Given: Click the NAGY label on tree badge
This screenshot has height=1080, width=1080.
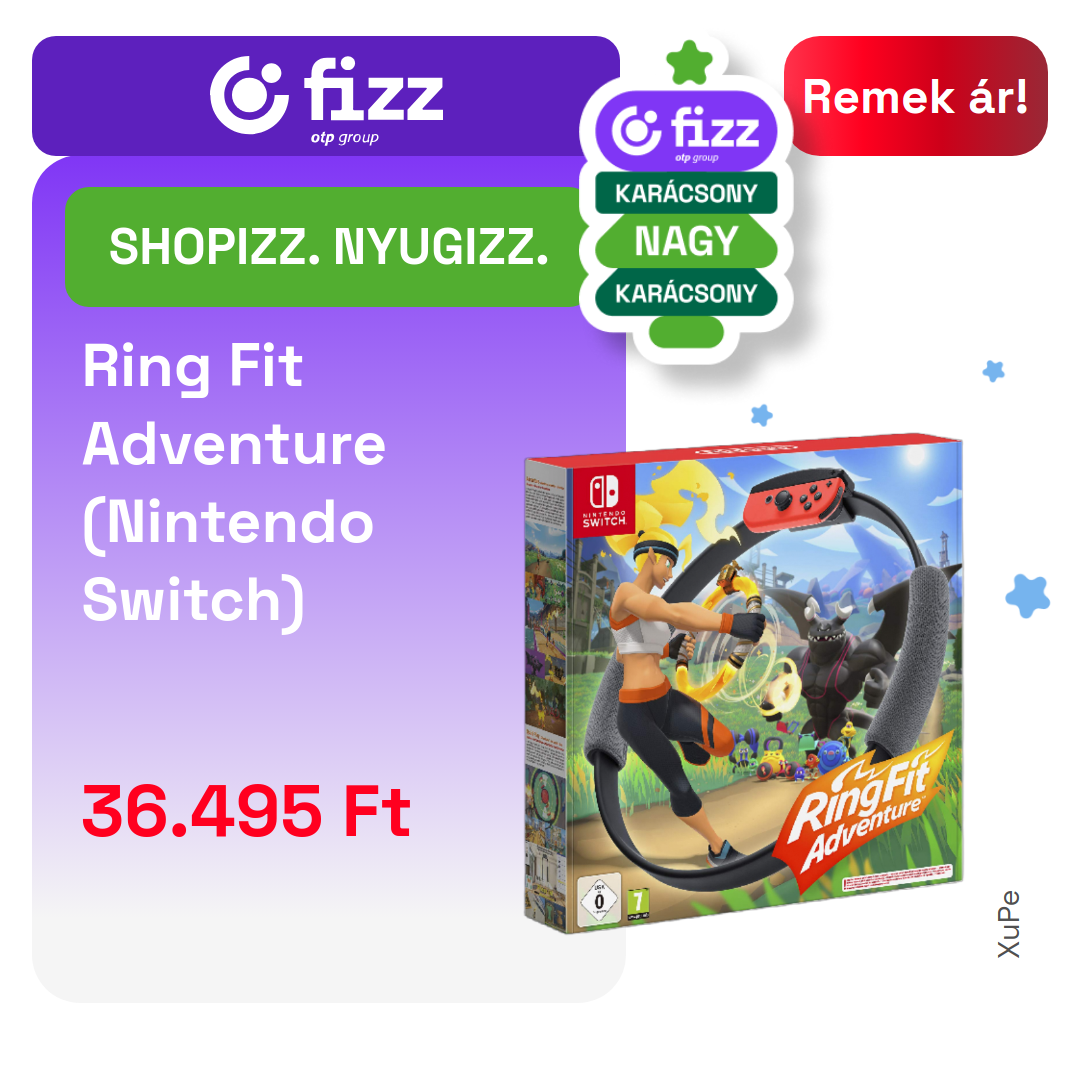Looking at the screenshot, I should pyautogui.click(x=686, y=242).
